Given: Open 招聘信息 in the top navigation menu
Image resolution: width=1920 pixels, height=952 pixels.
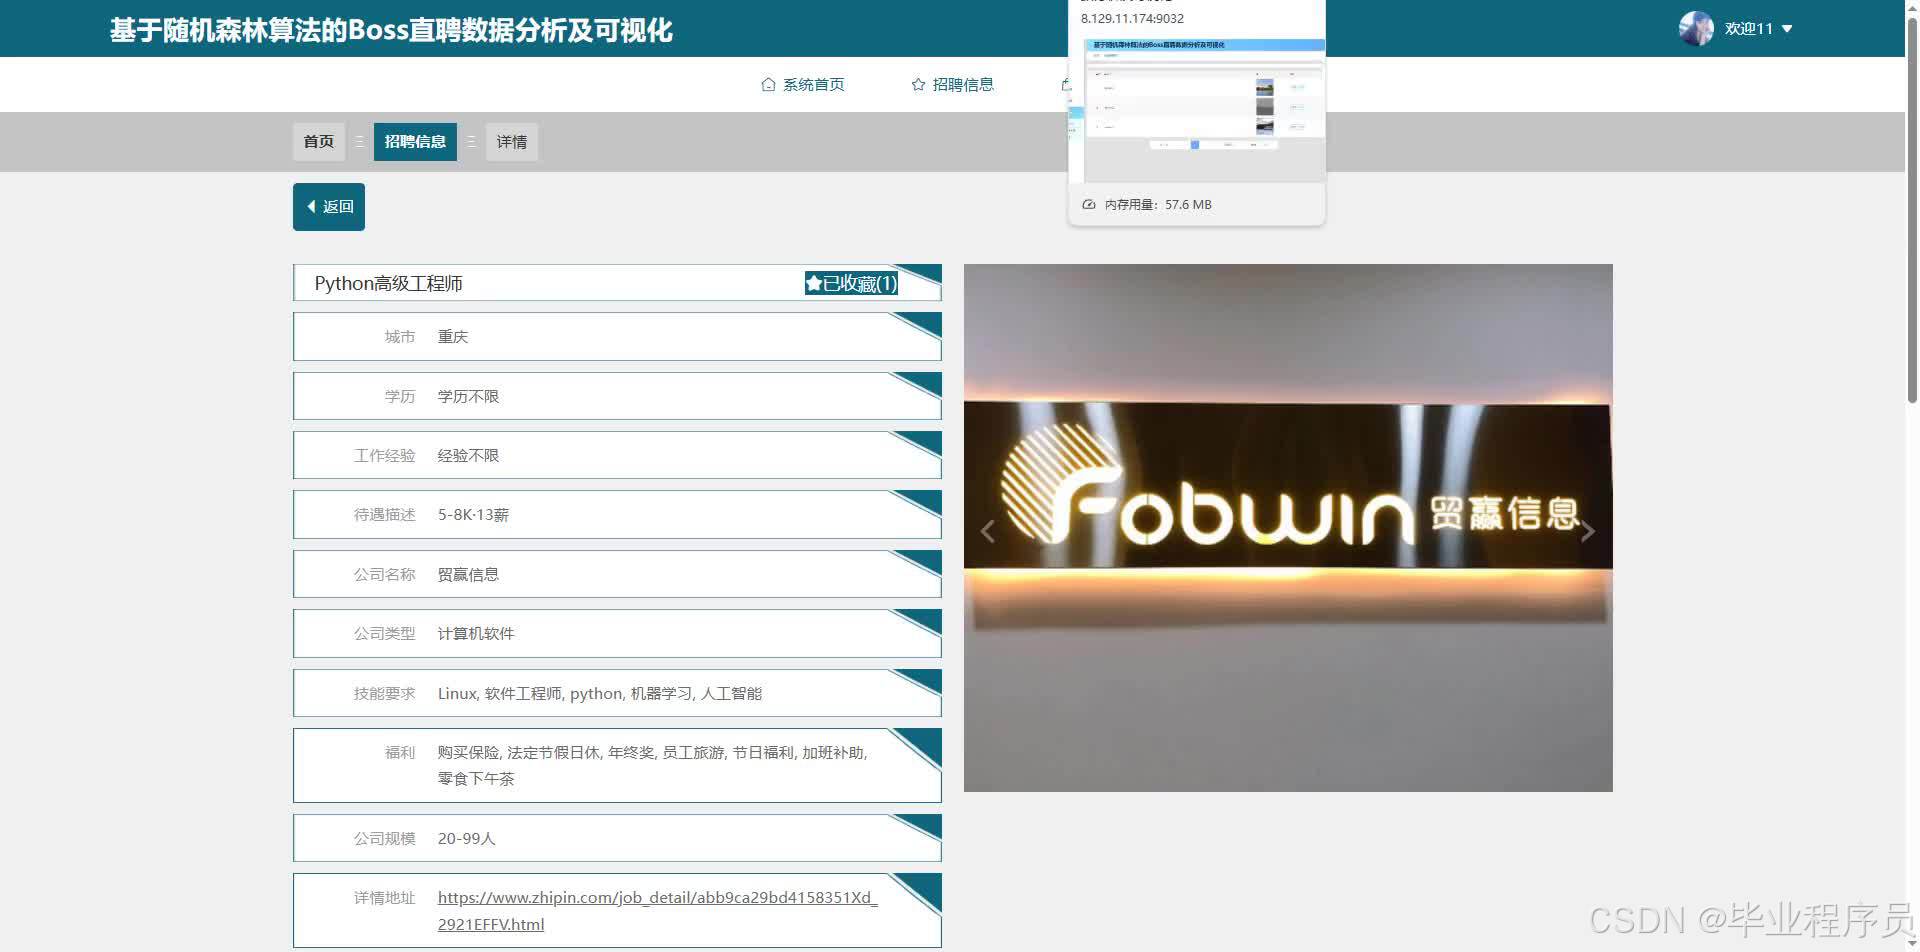Looking at the screenshot, I should pos(953,85).
